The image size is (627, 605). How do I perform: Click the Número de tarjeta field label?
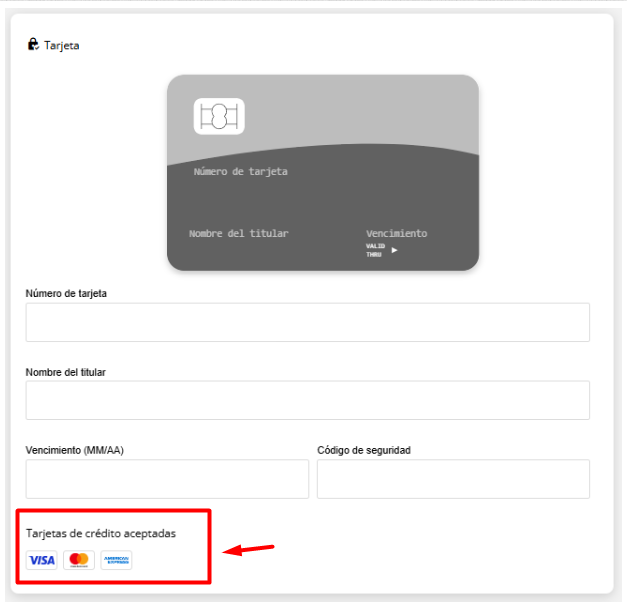(x=66, y=293)
